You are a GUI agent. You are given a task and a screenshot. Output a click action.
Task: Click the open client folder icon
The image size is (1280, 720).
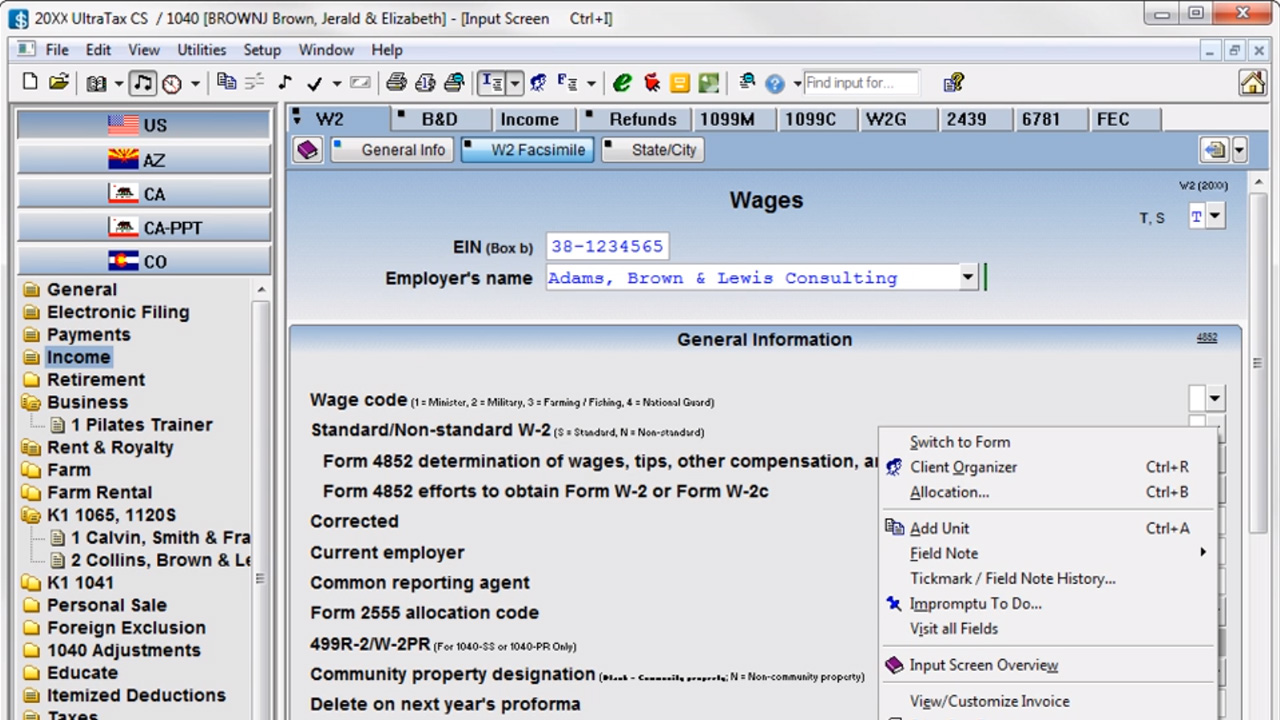59,83
